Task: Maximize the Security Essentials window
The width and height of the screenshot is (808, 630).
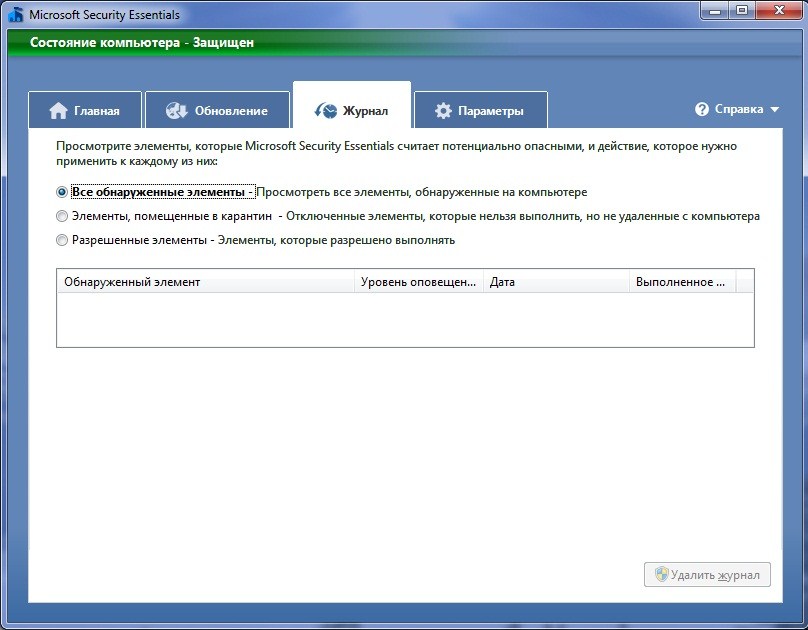Action: (x=742, y=11)
